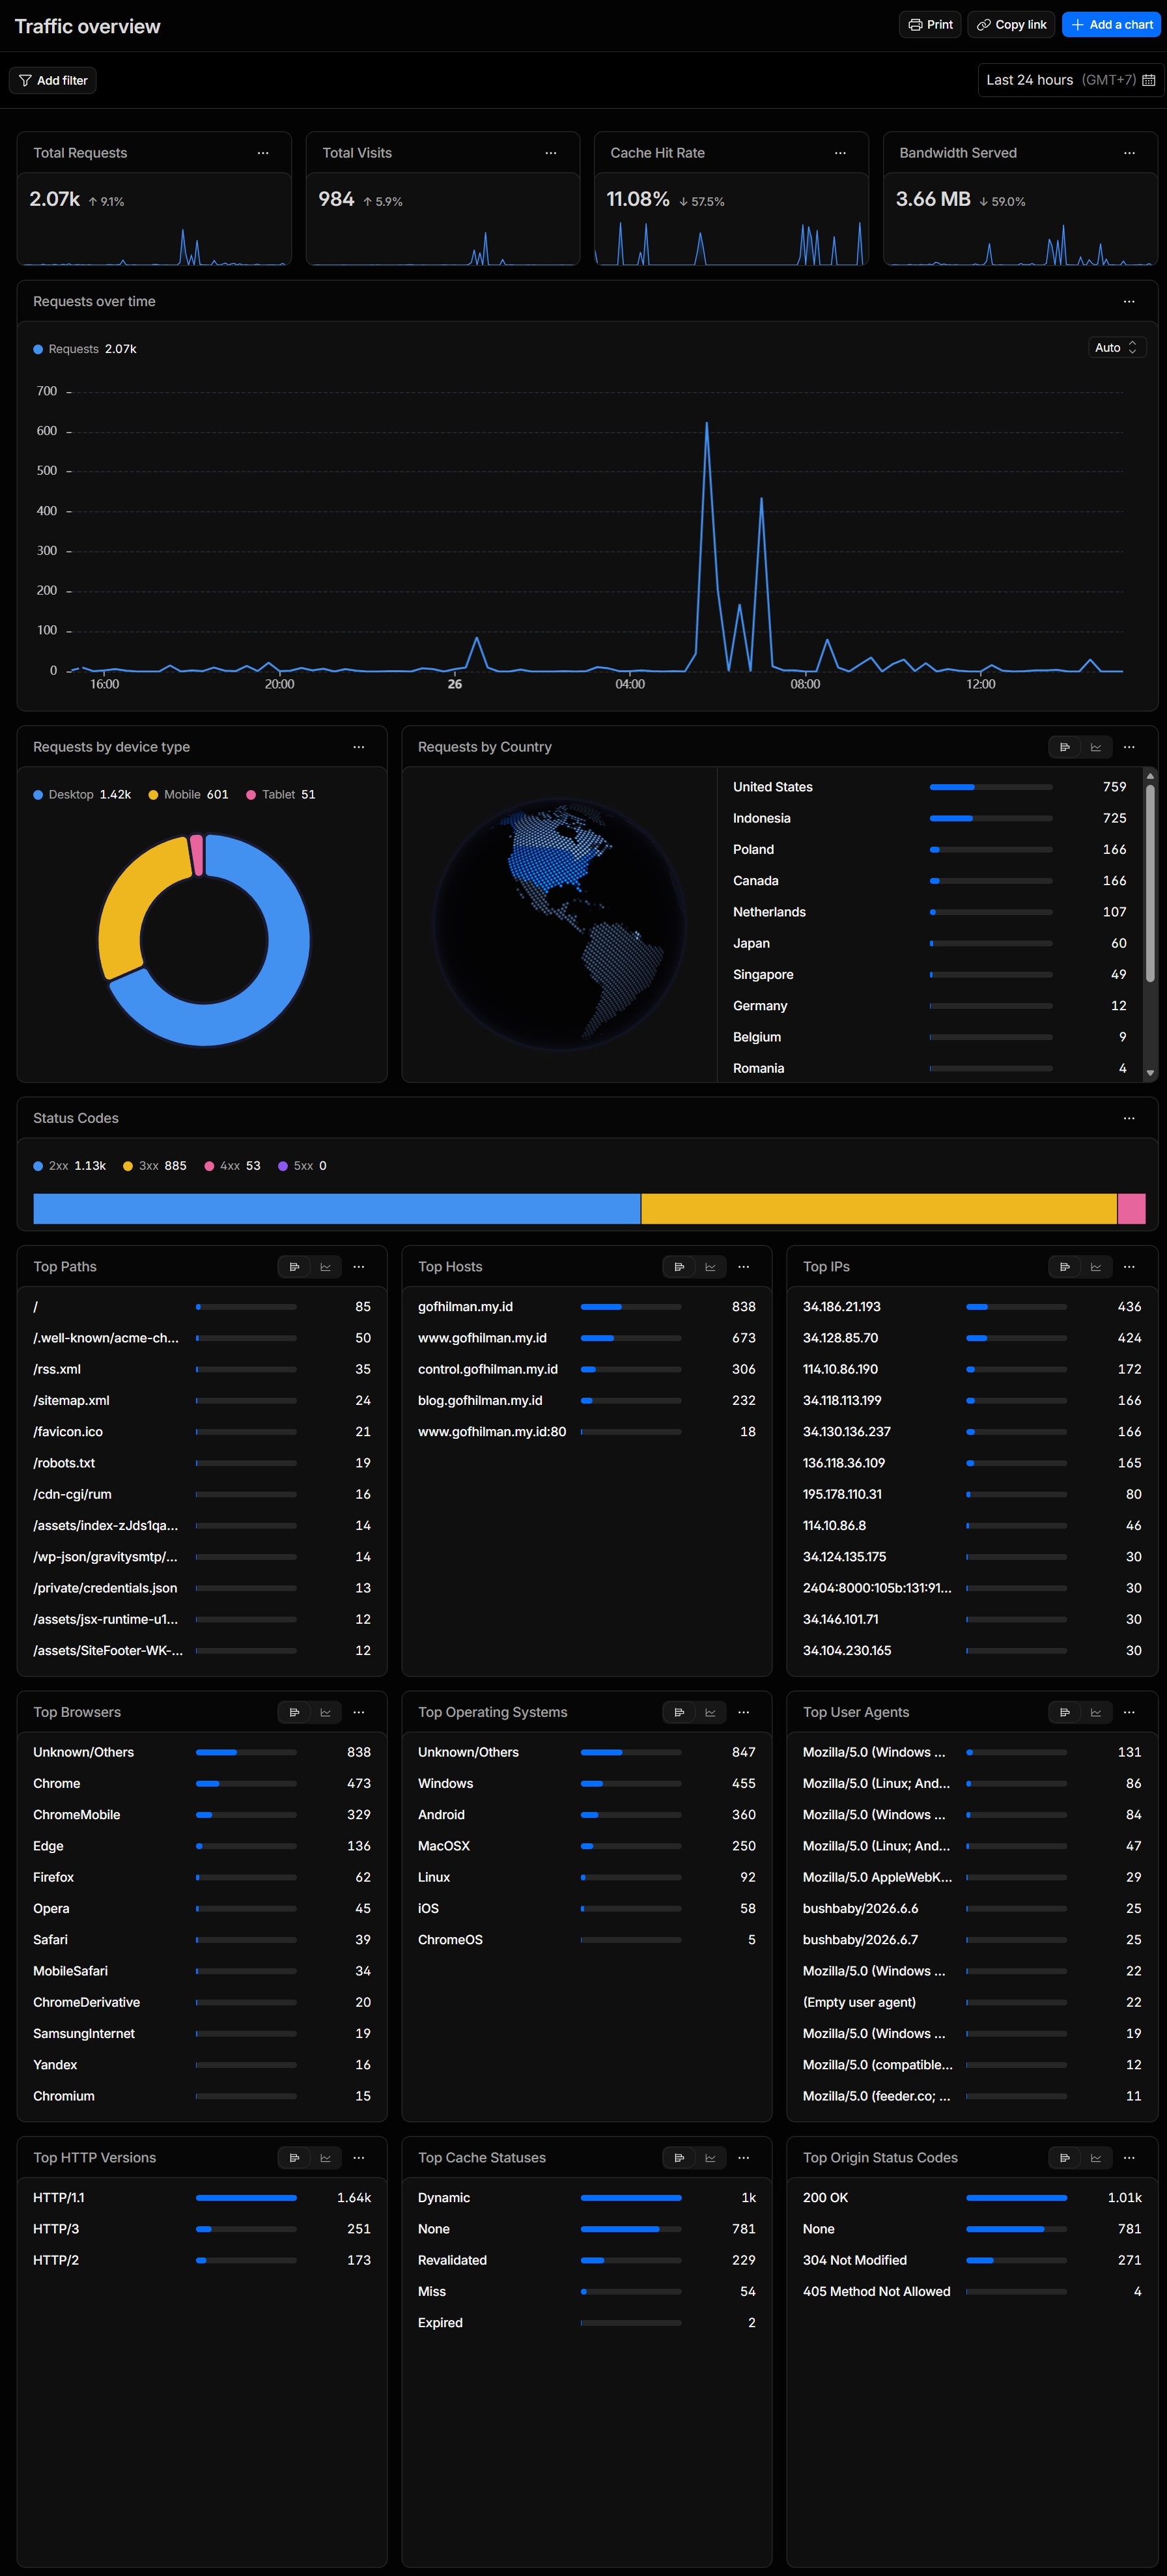Switch Top IPs to line chart view

(x=1096, y=1267)
